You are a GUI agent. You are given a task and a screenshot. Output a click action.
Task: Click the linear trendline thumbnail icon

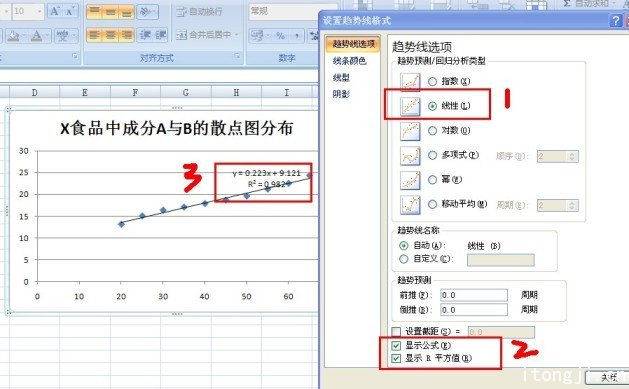[410, 106]
